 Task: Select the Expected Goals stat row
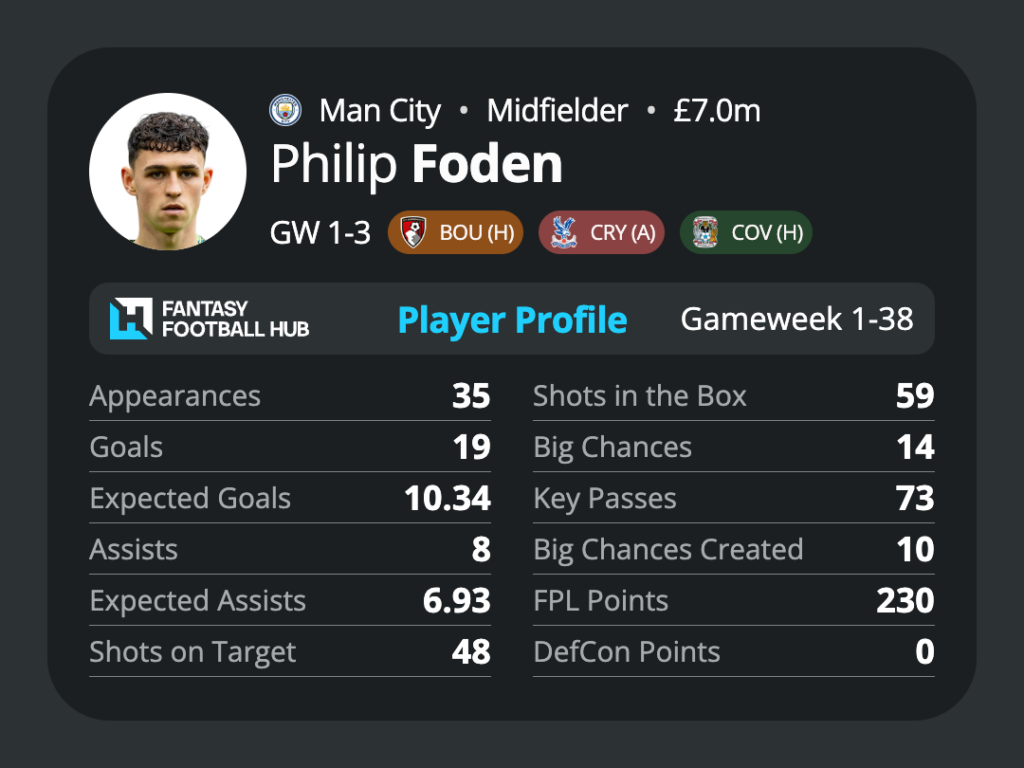pos(290,498)
